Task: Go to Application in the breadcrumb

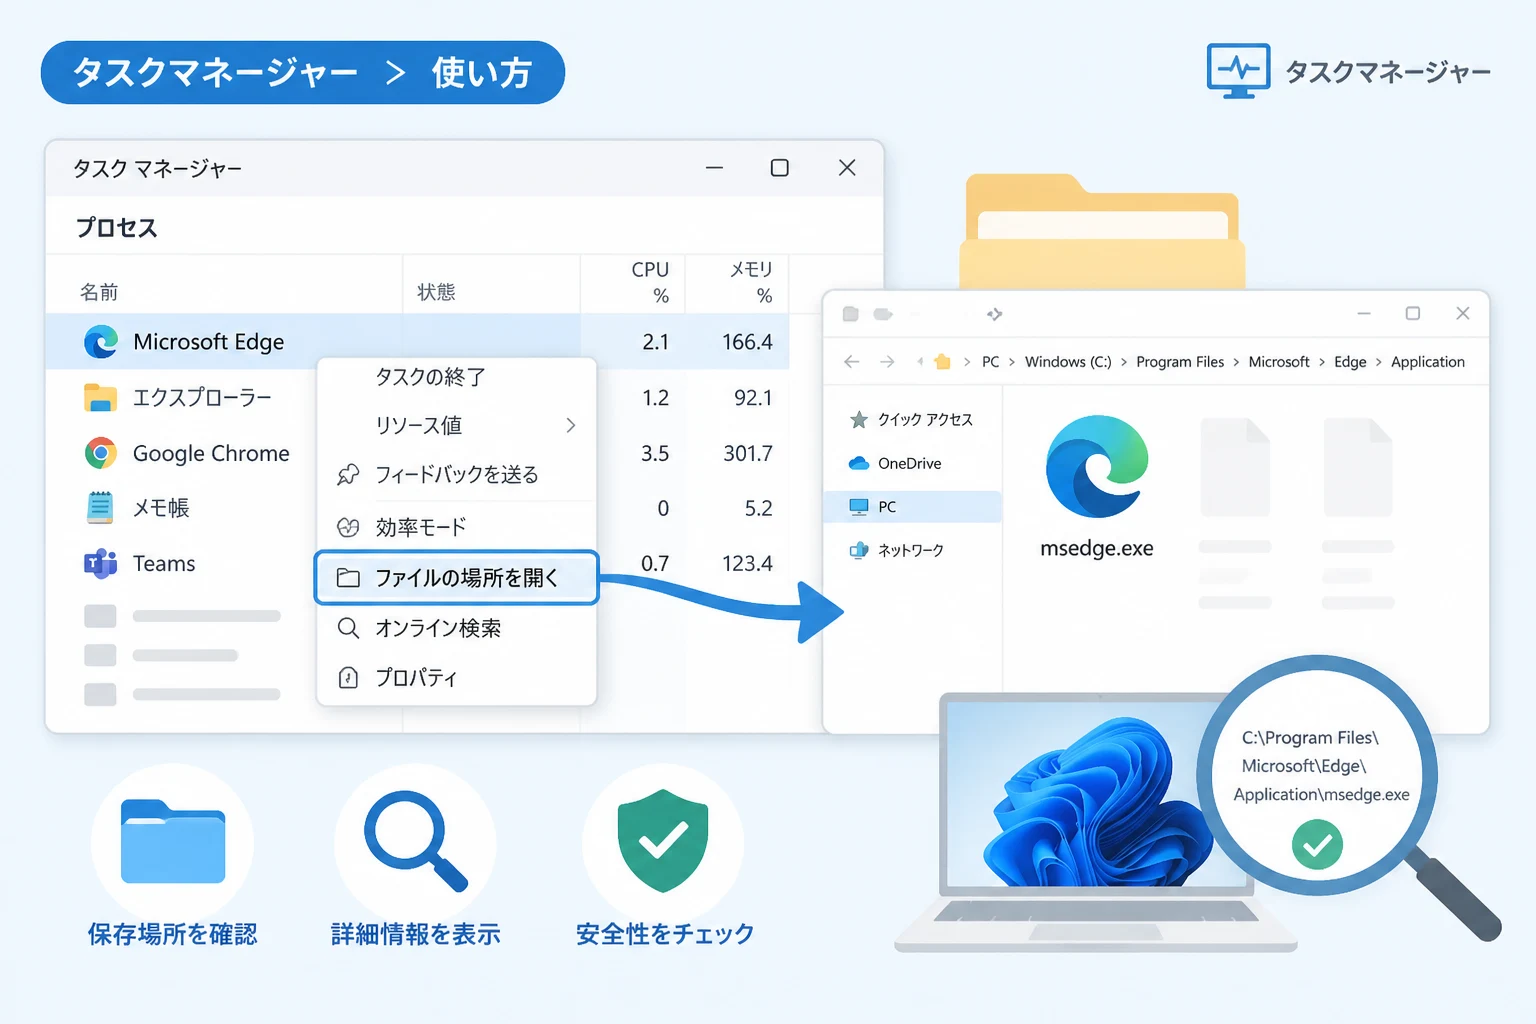Action: coord(1428,362)
